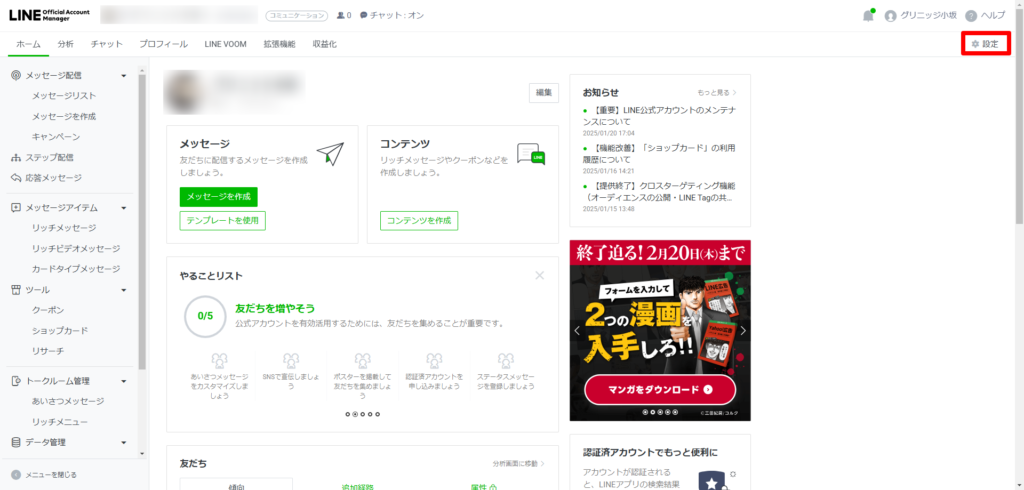Open 設定 with the gear icon
The image size is (1024, 490).
pos(985,44)
